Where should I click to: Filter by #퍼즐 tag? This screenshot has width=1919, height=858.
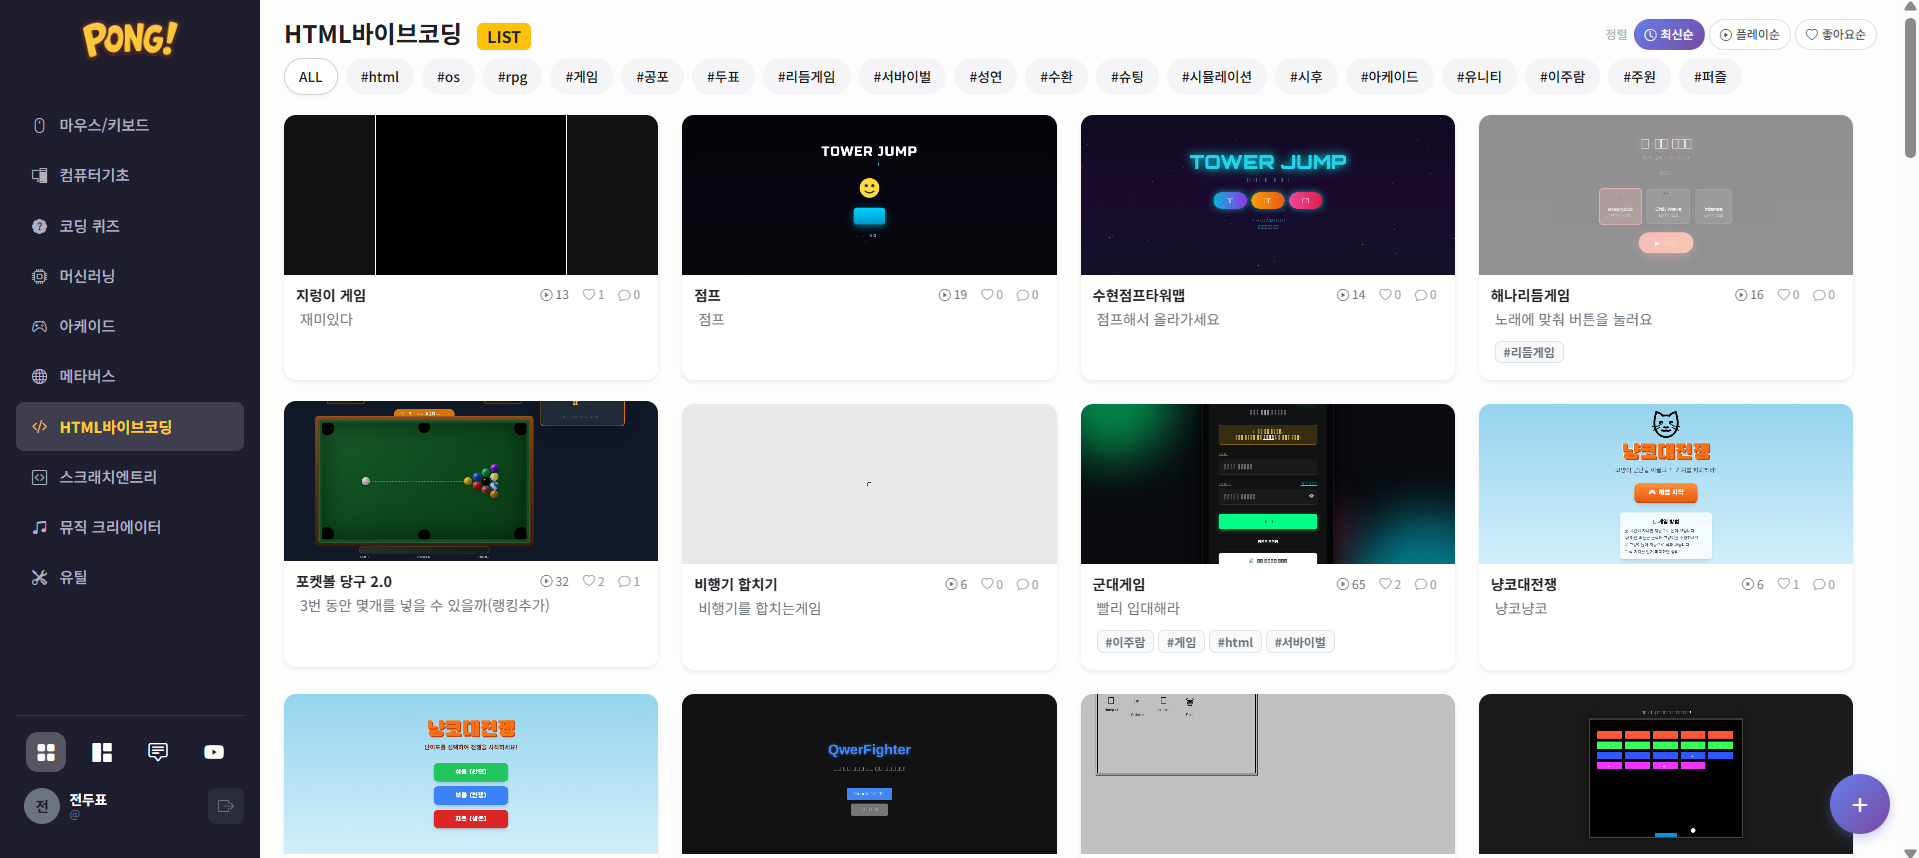1710,77
